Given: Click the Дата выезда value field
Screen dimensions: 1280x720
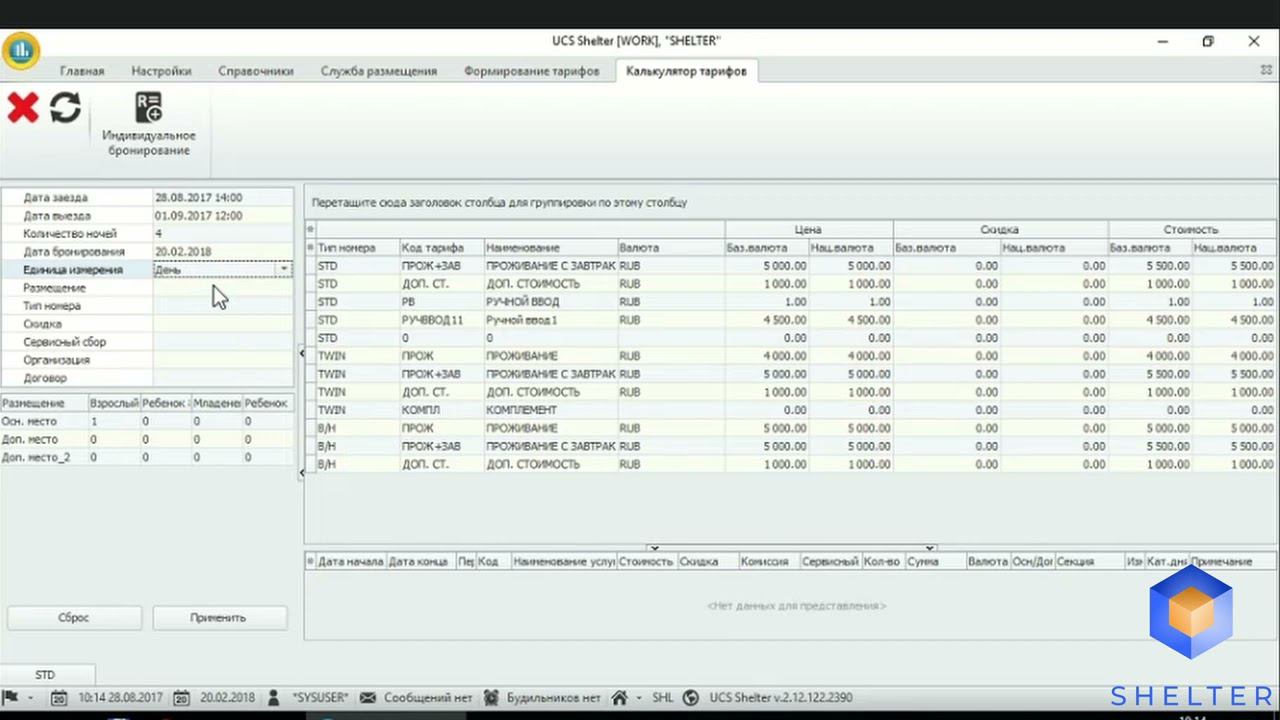Looking at the screenshot, I should (x=222, y=215).
